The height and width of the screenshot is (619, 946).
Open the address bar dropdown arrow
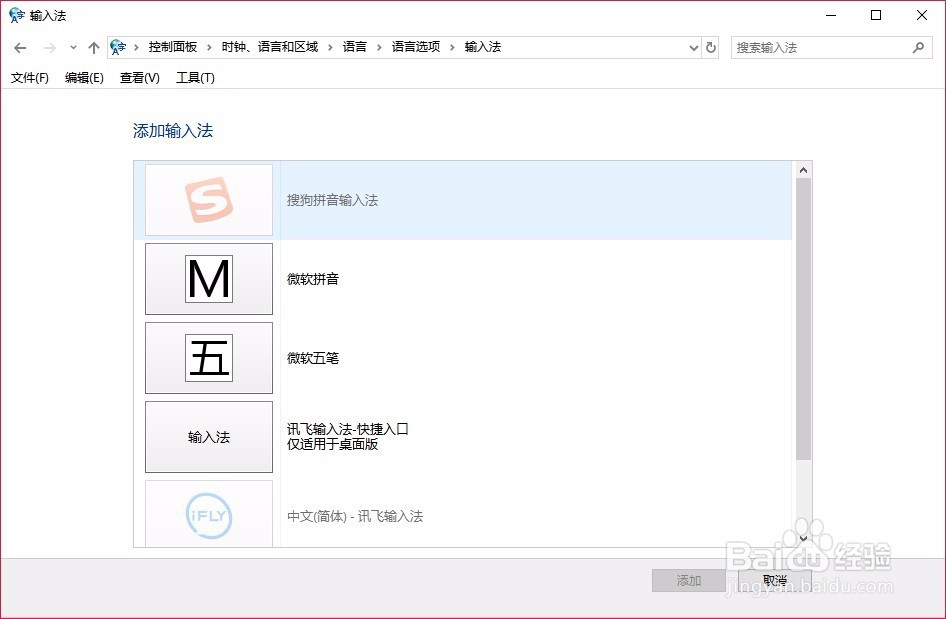point(694,46)
